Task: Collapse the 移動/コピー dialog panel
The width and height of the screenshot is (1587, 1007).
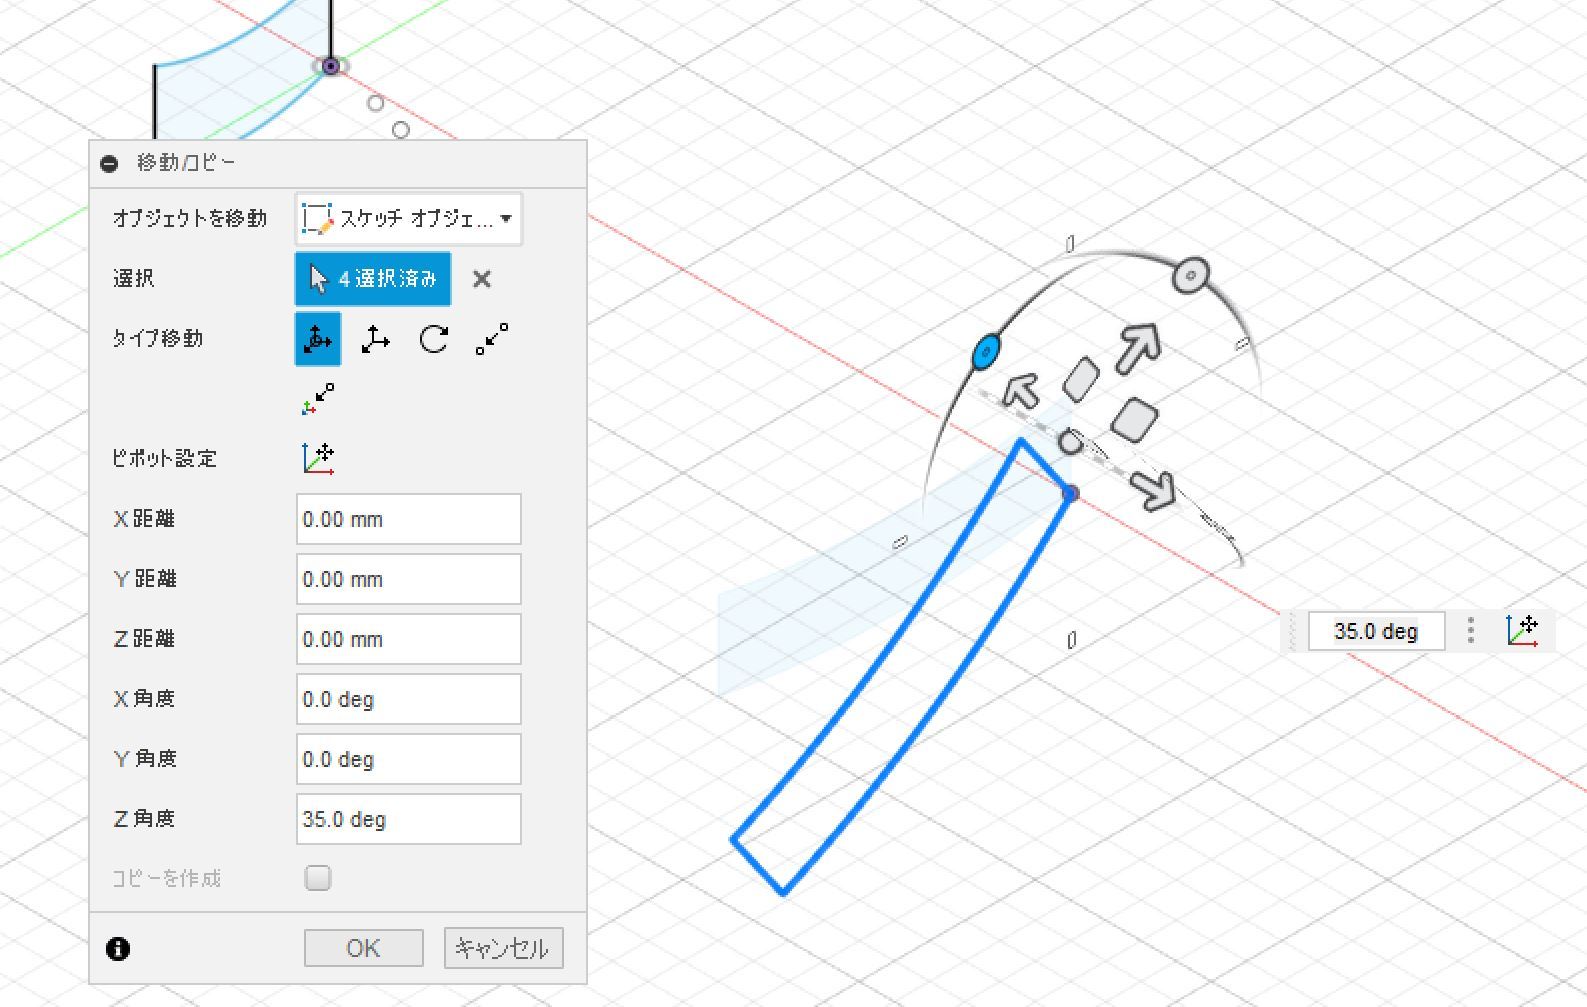Action: (x=109, y=163)
